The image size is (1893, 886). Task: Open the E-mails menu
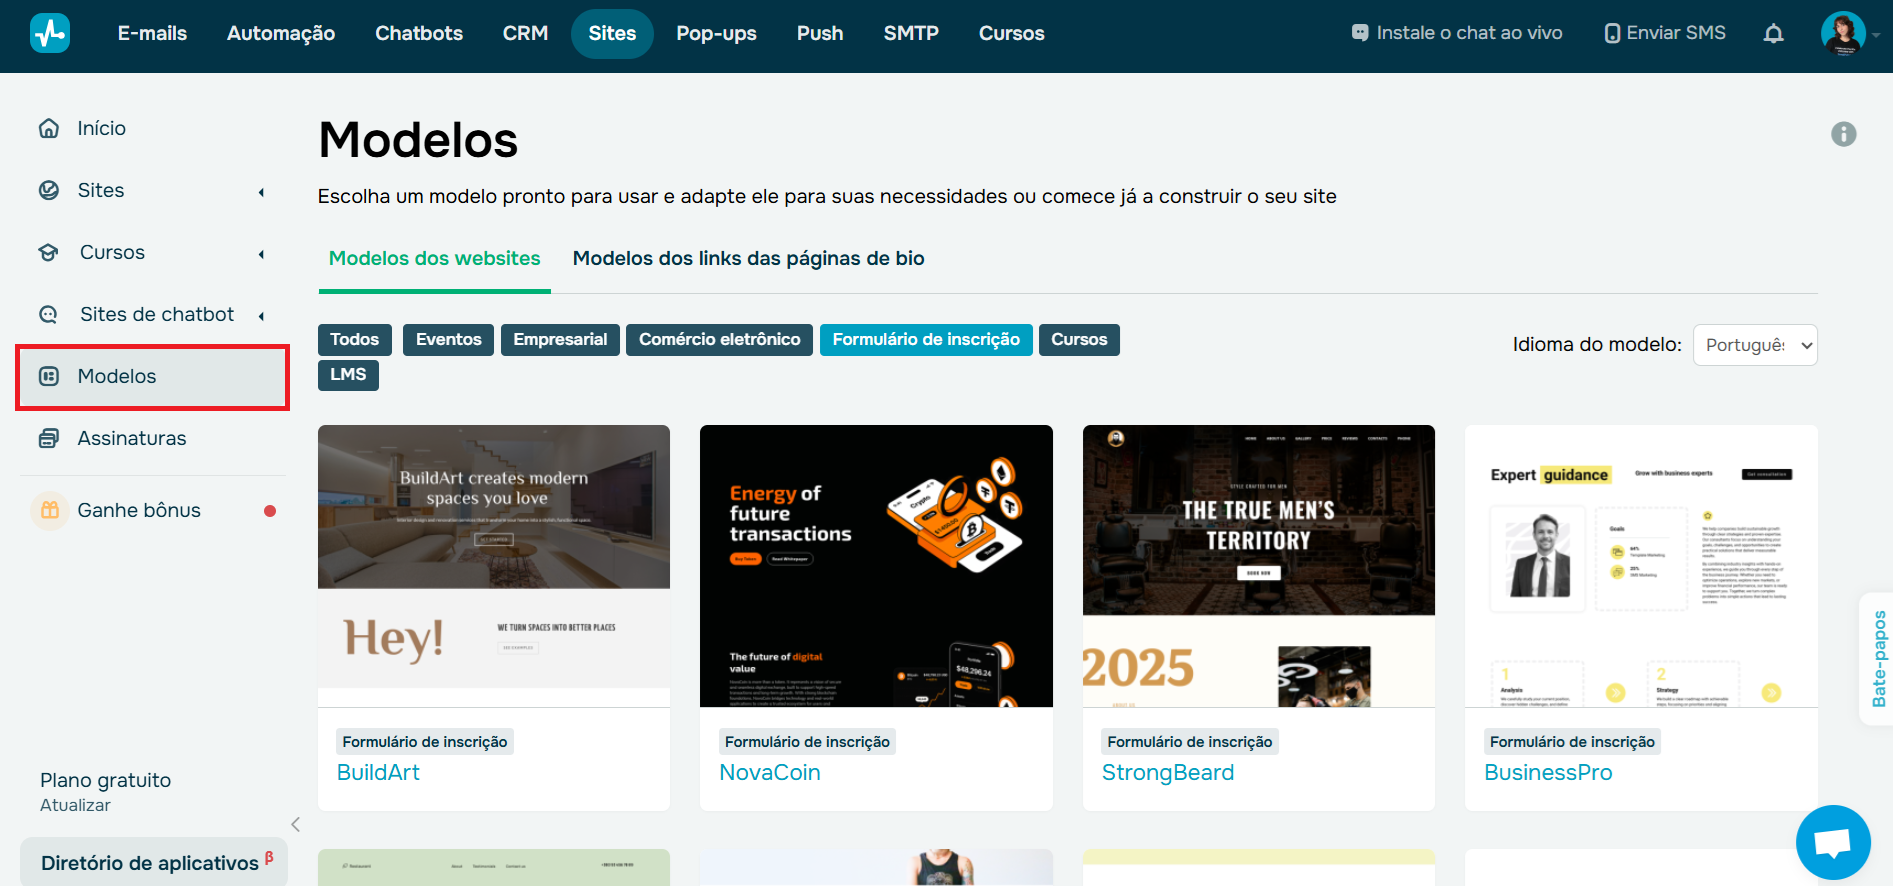152,33
